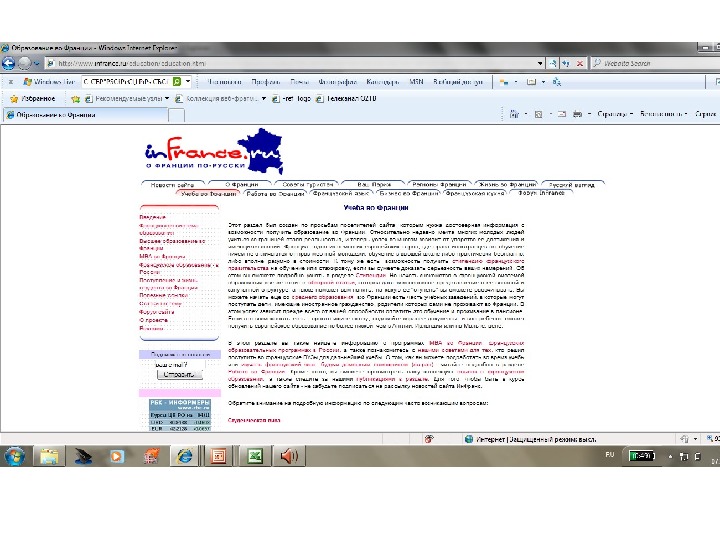The height and width of the screenshot is (540, 720).
Task: Click the Print icon in the command bar
Action: click(x=577, y=114)
